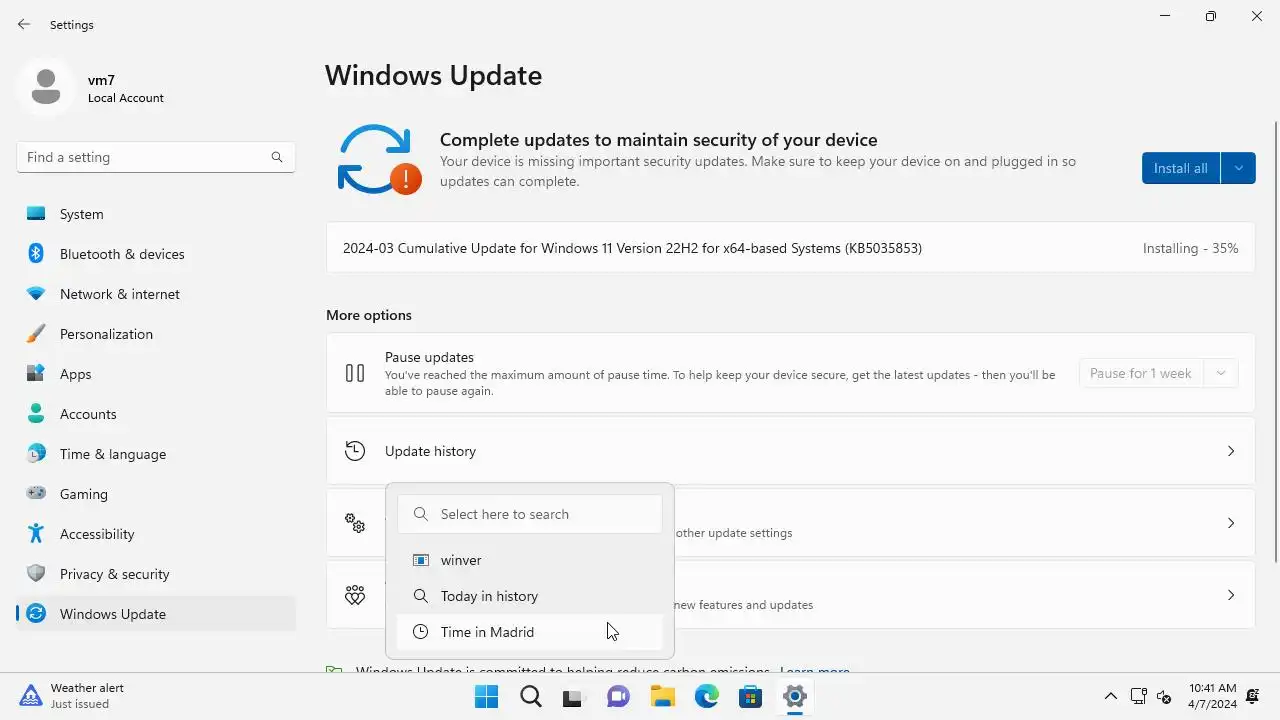Show hidden icons in system tray
Viewport: 1280px width, 720px height.
[1110, 696]
